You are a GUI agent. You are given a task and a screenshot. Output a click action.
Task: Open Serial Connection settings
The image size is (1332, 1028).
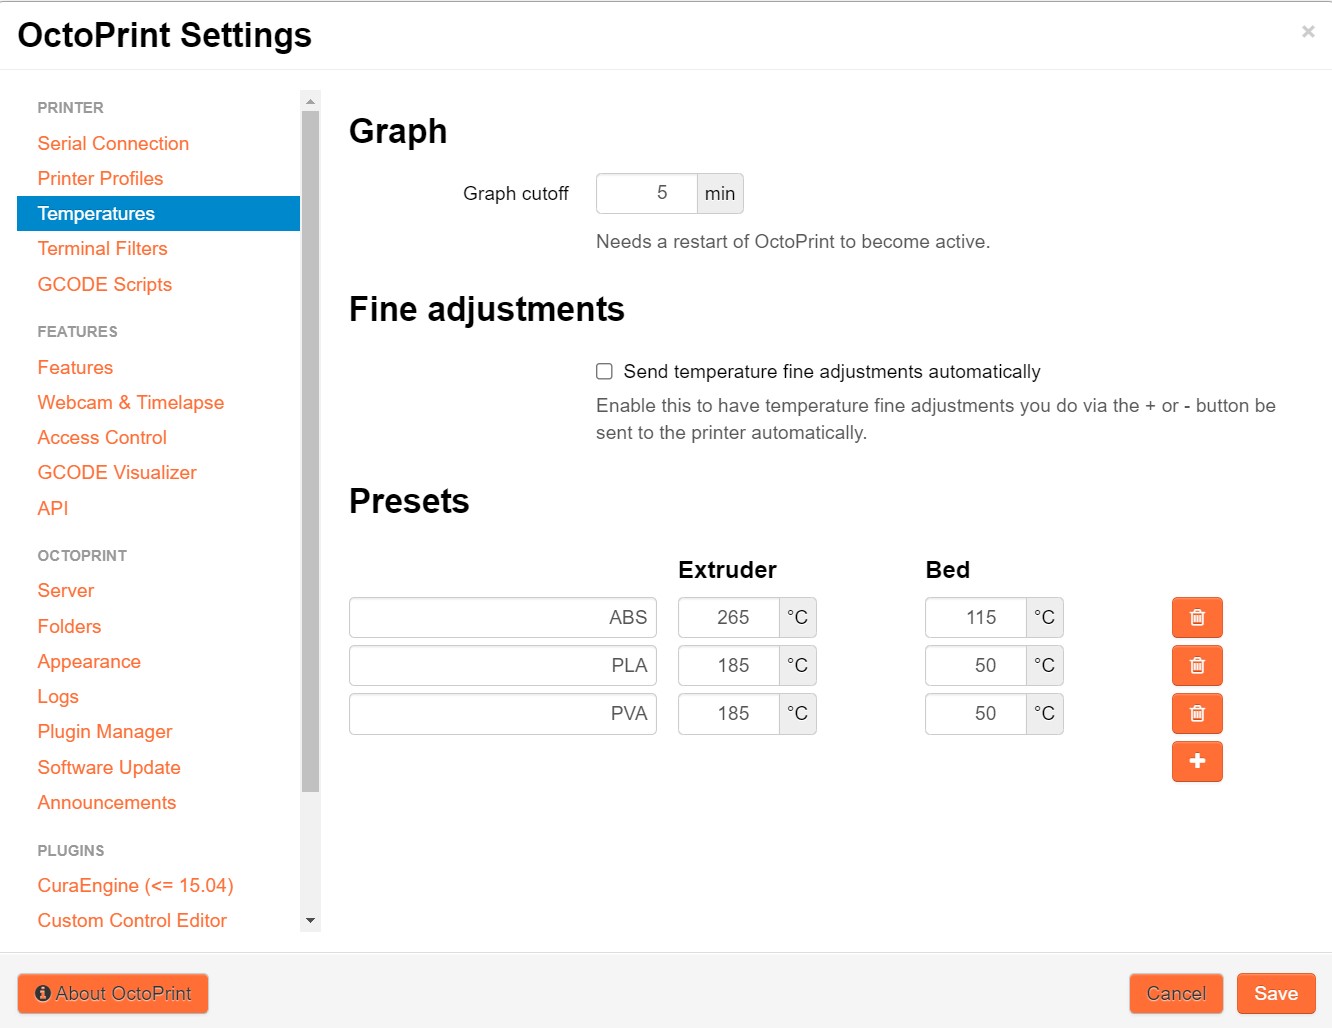click(113, 144)
